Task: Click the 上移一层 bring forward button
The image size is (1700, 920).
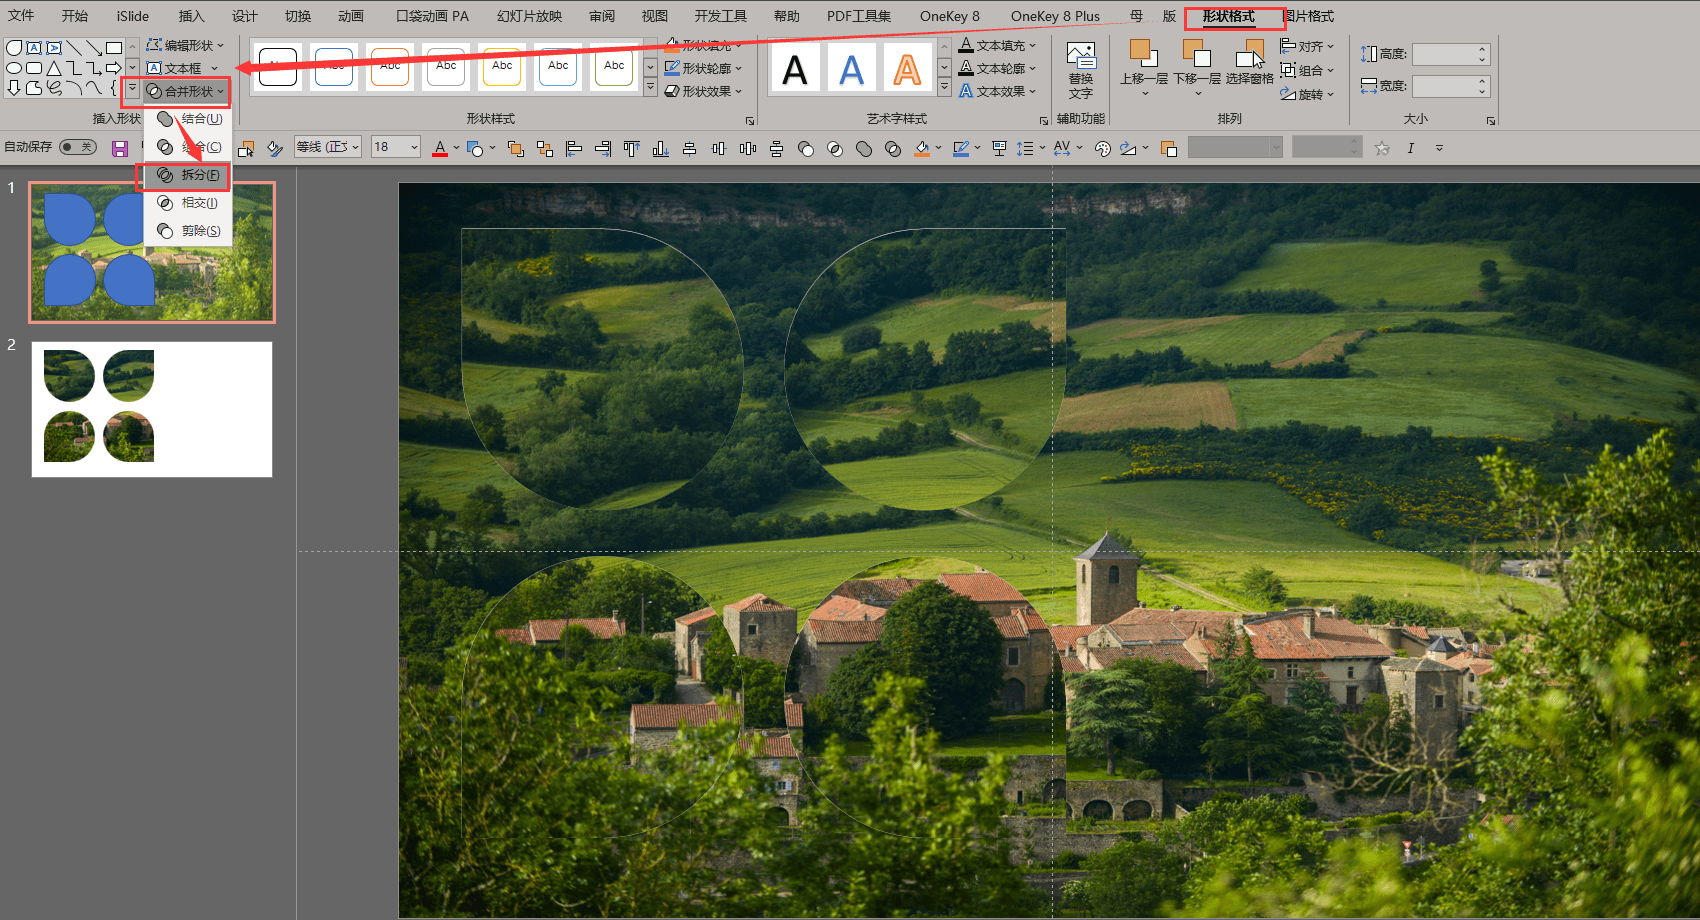Action: pyautogui.click(x=1144, y=68)
